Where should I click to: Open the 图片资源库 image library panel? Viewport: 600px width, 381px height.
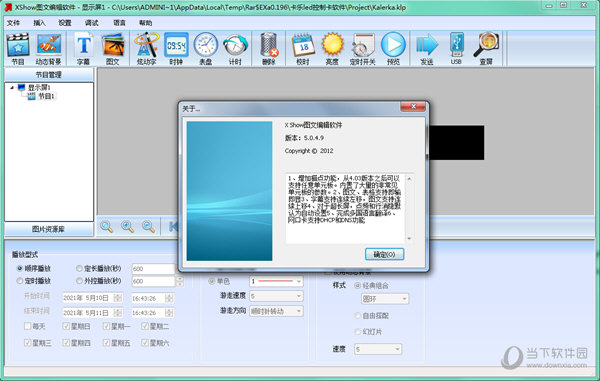pos(49,229)
